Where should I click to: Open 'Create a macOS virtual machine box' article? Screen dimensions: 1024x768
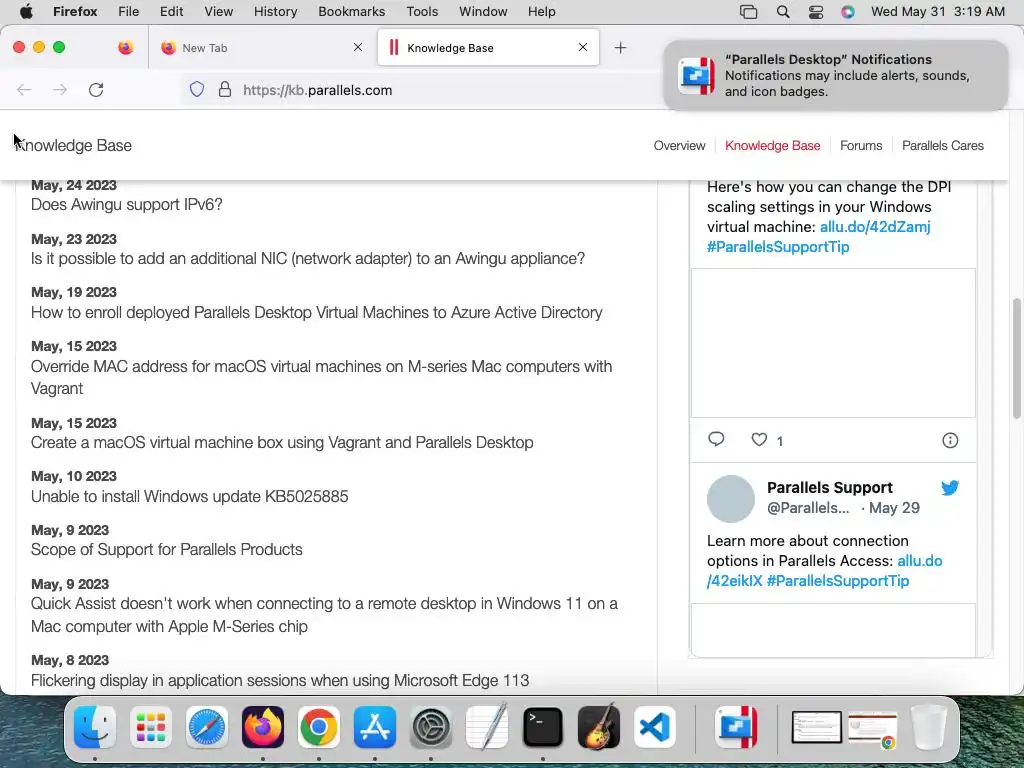point(282,442)
